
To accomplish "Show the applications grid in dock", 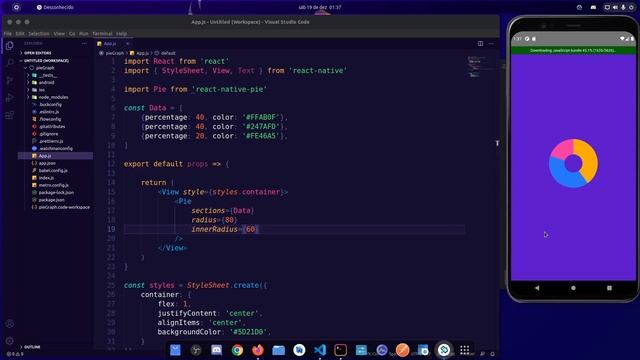I will [x=464, y=350].
